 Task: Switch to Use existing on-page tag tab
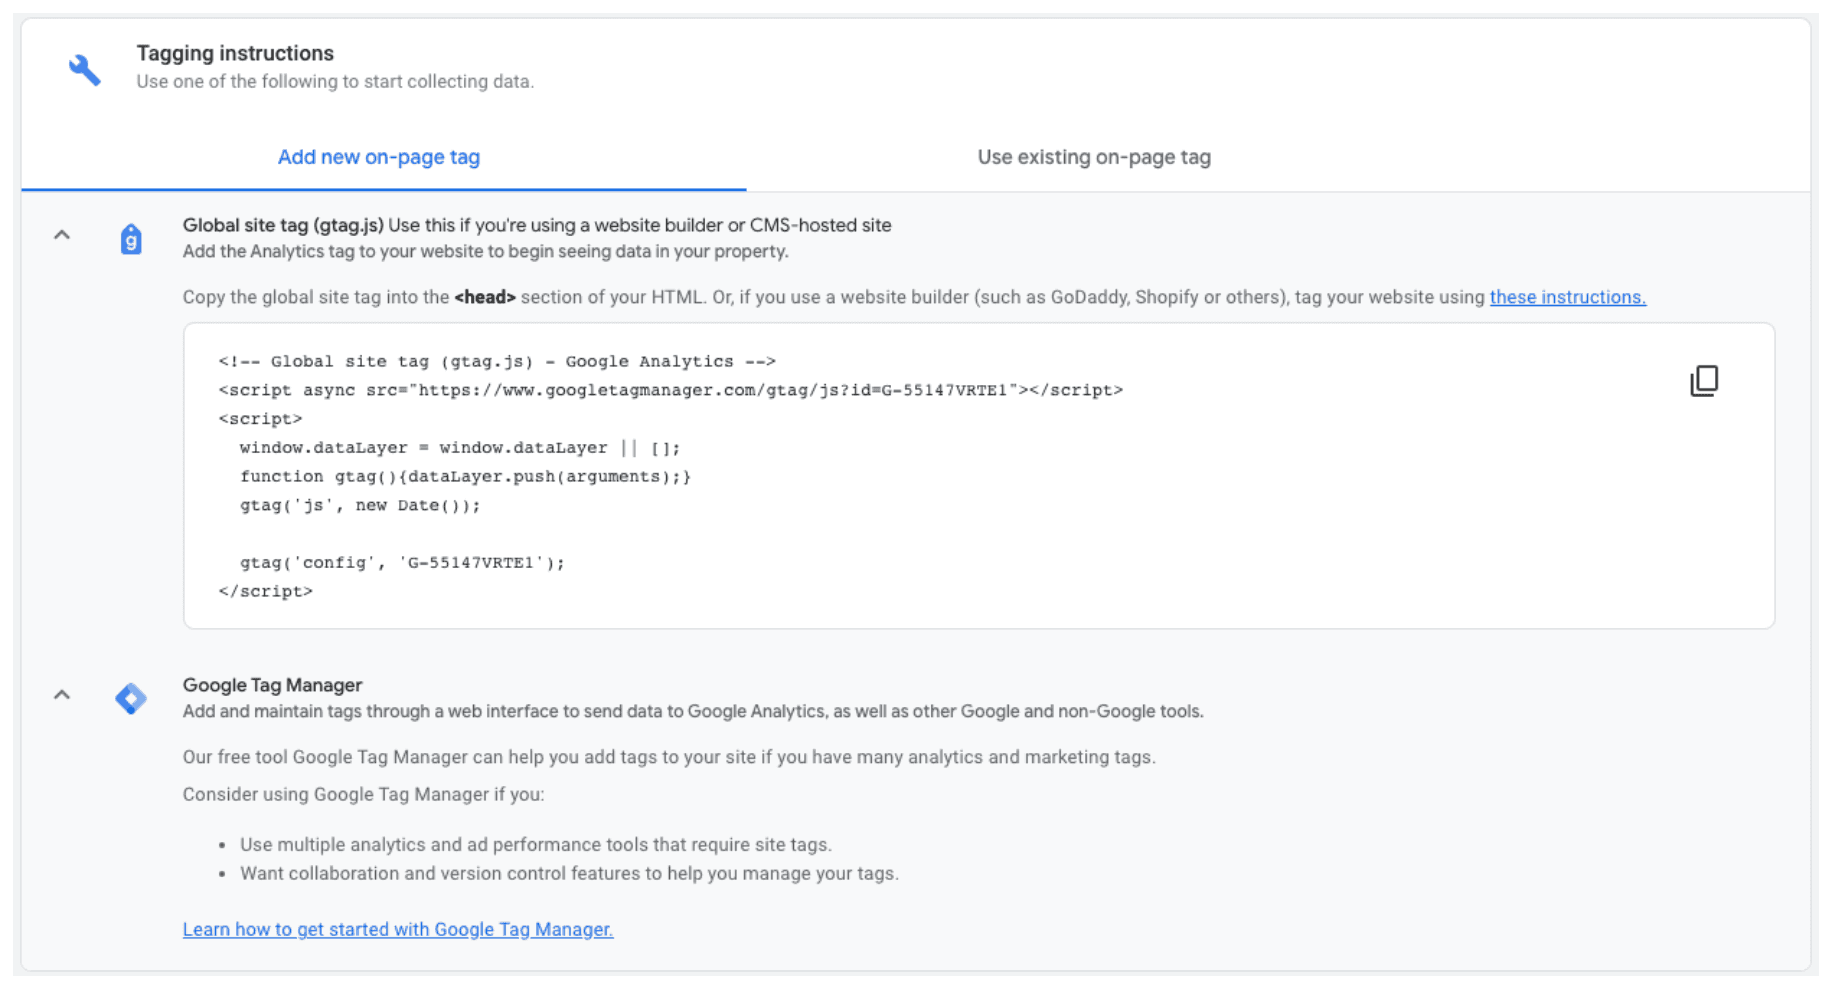1094,157
